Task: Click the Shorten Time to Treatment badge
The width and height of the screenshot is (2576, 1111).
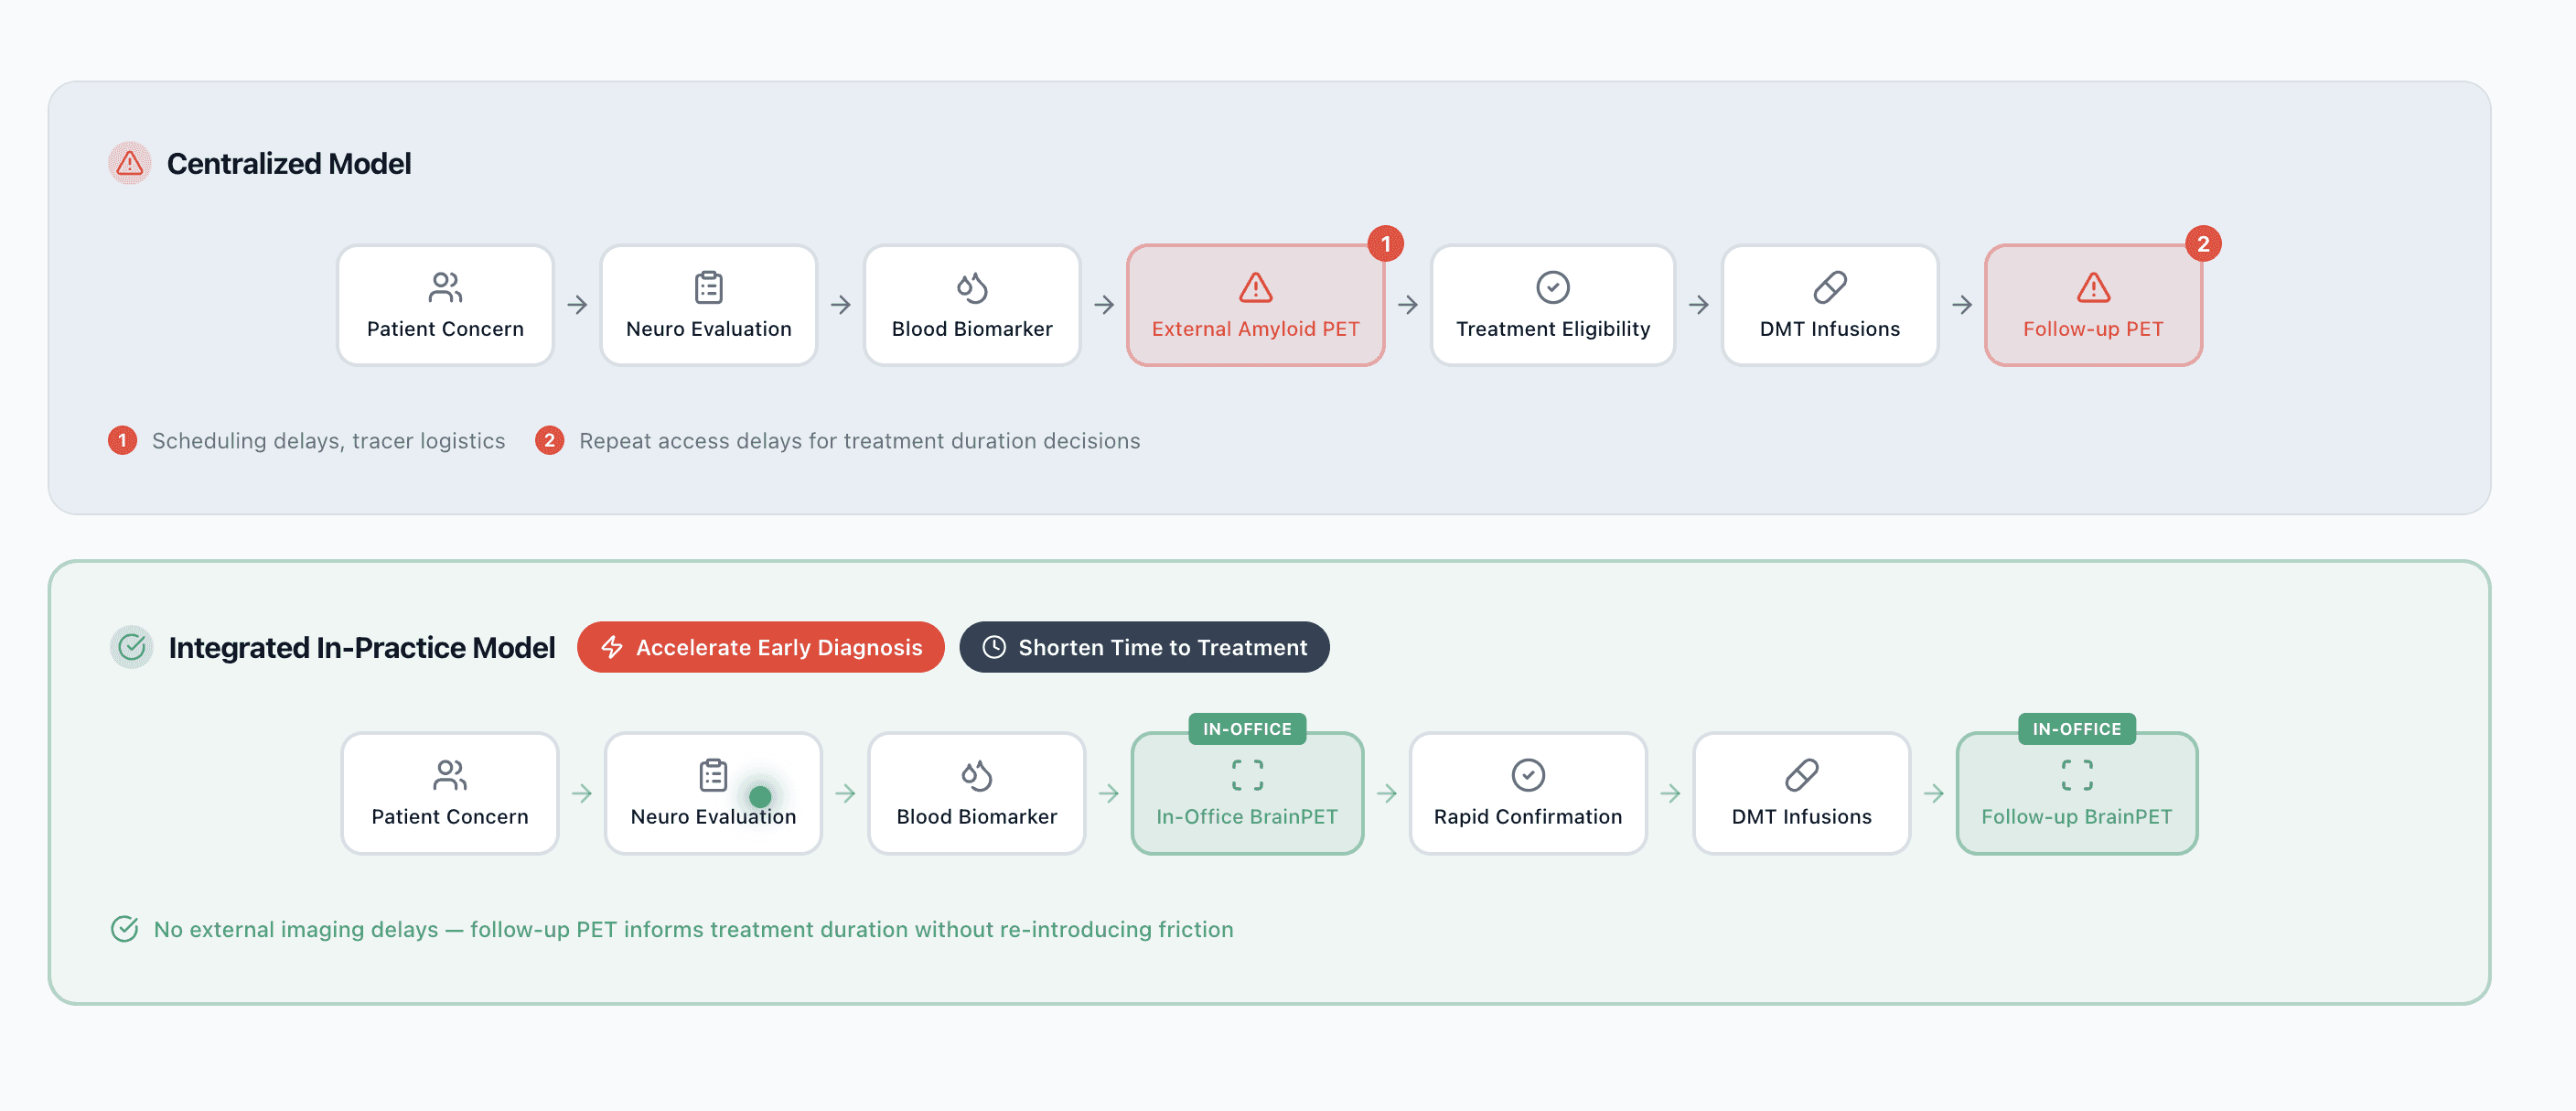Action: [x=1144, y=647]
